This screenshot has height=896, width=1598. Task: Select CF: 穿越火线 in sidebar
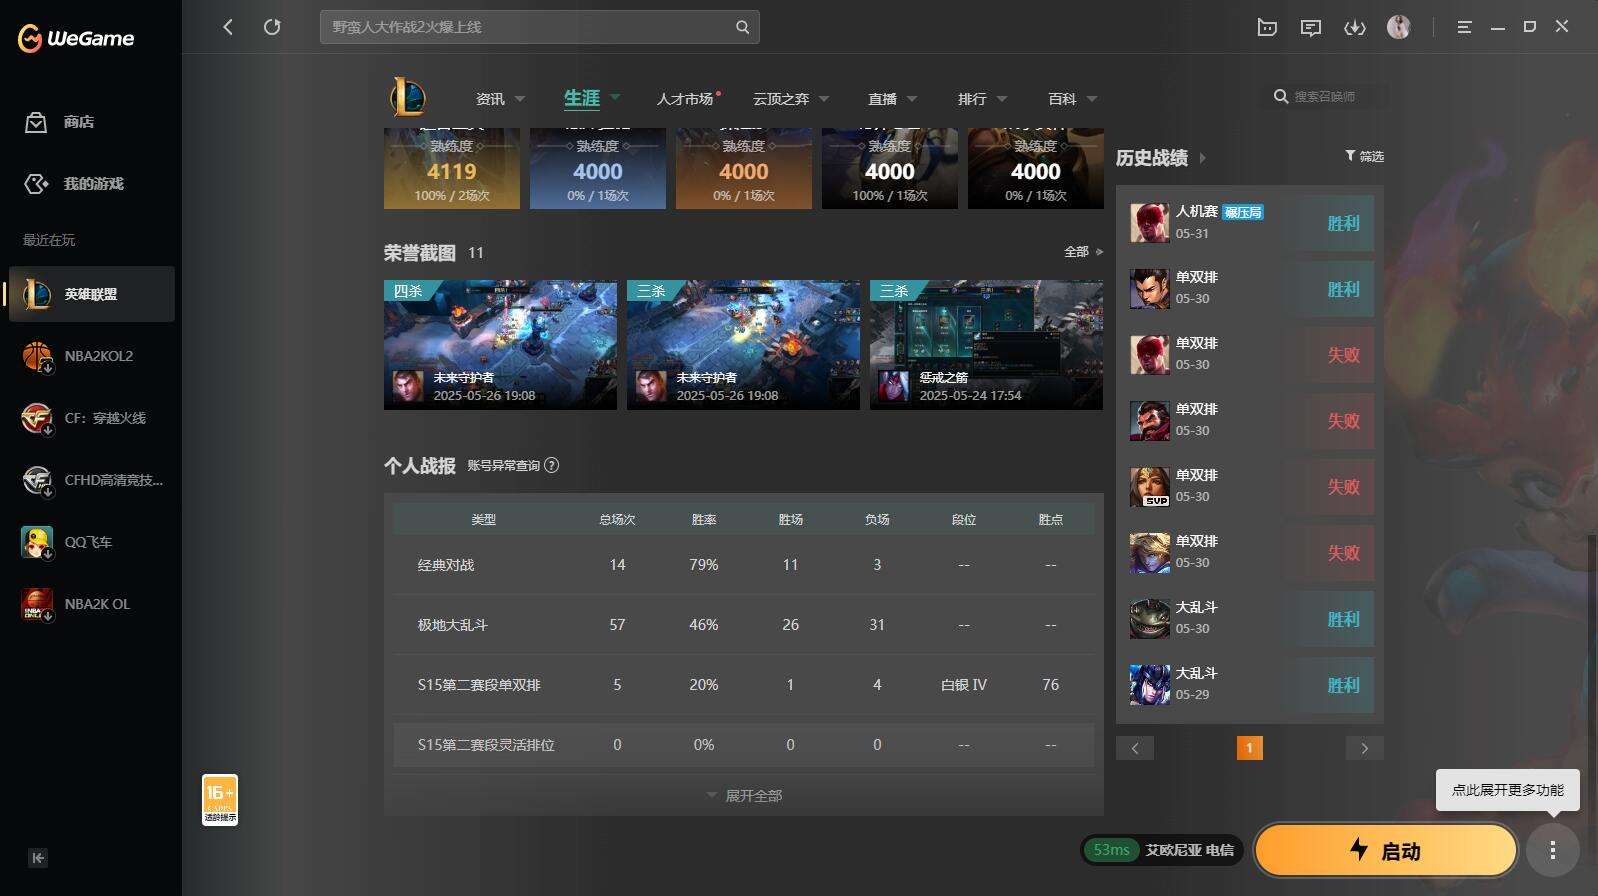pyautogui.click(x=92, y=418)
